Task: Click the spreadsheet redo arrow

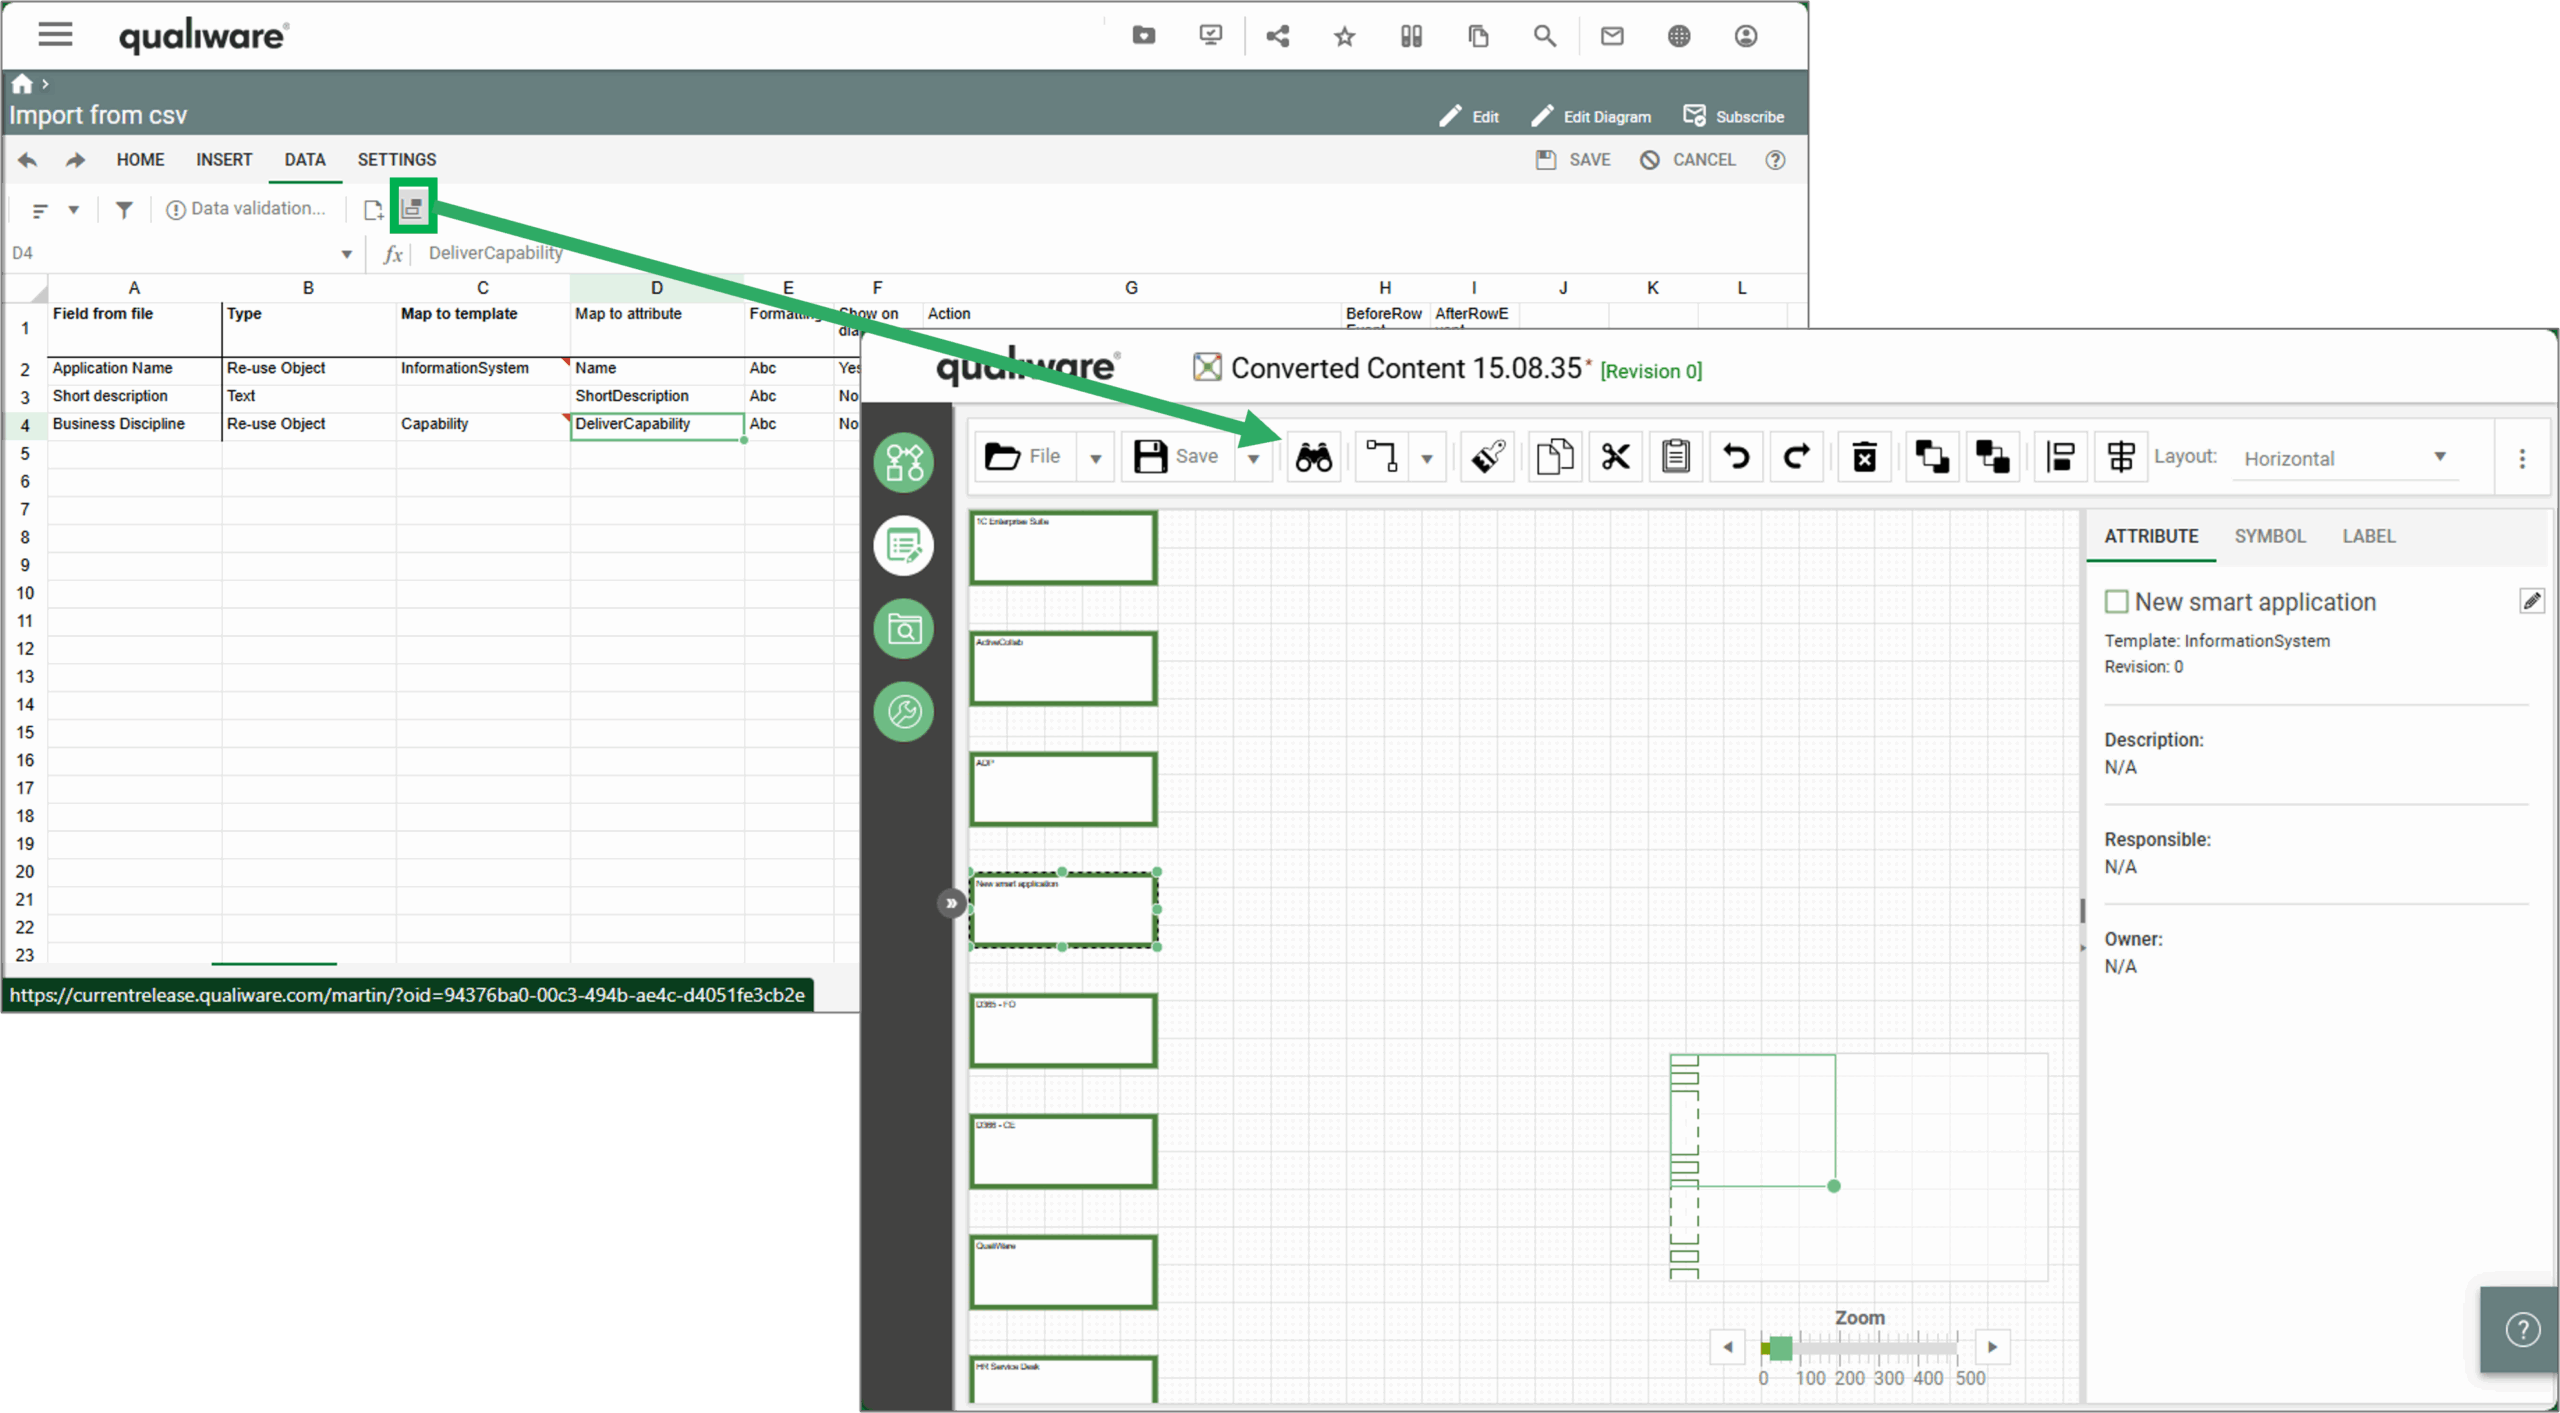Action: click(x=75, y=160)
